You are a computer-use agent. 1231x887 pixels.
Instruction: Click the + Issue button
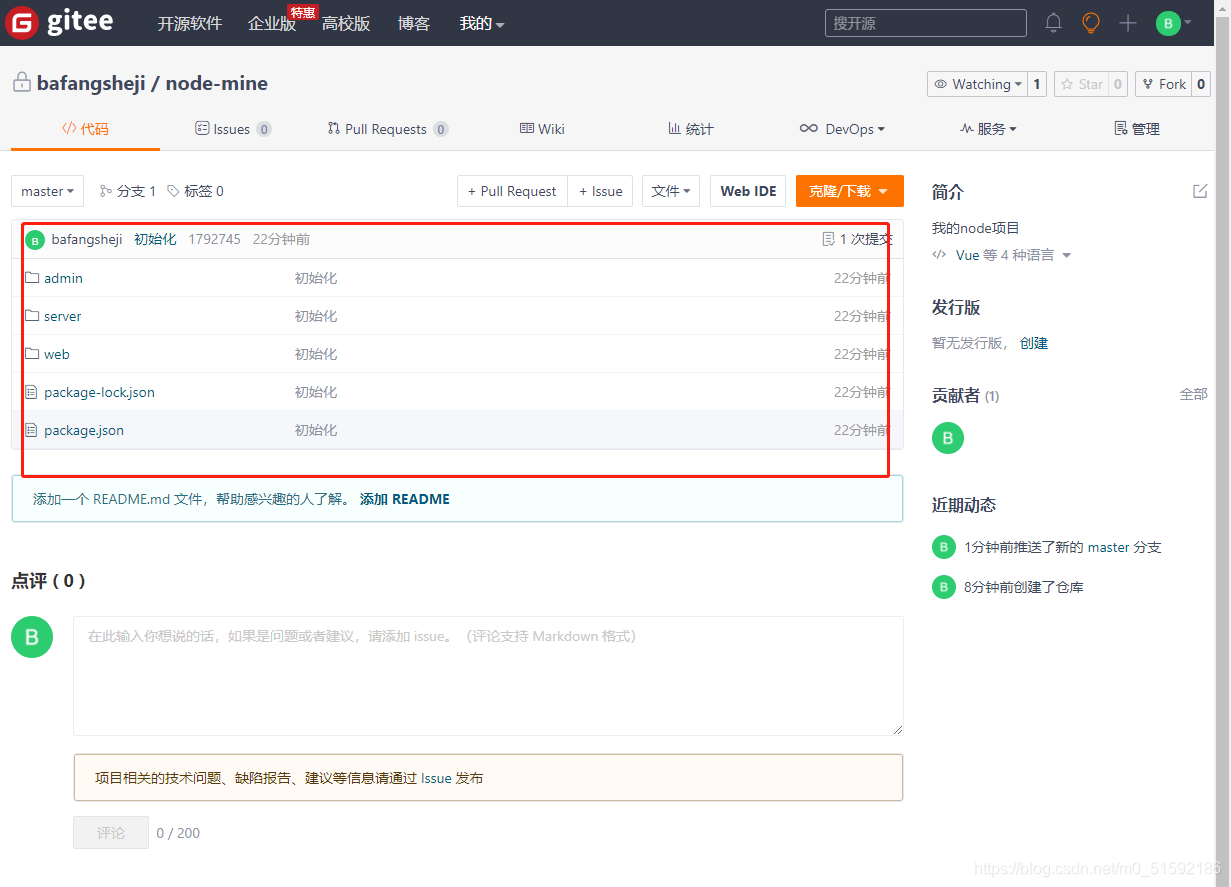[600, 191]
